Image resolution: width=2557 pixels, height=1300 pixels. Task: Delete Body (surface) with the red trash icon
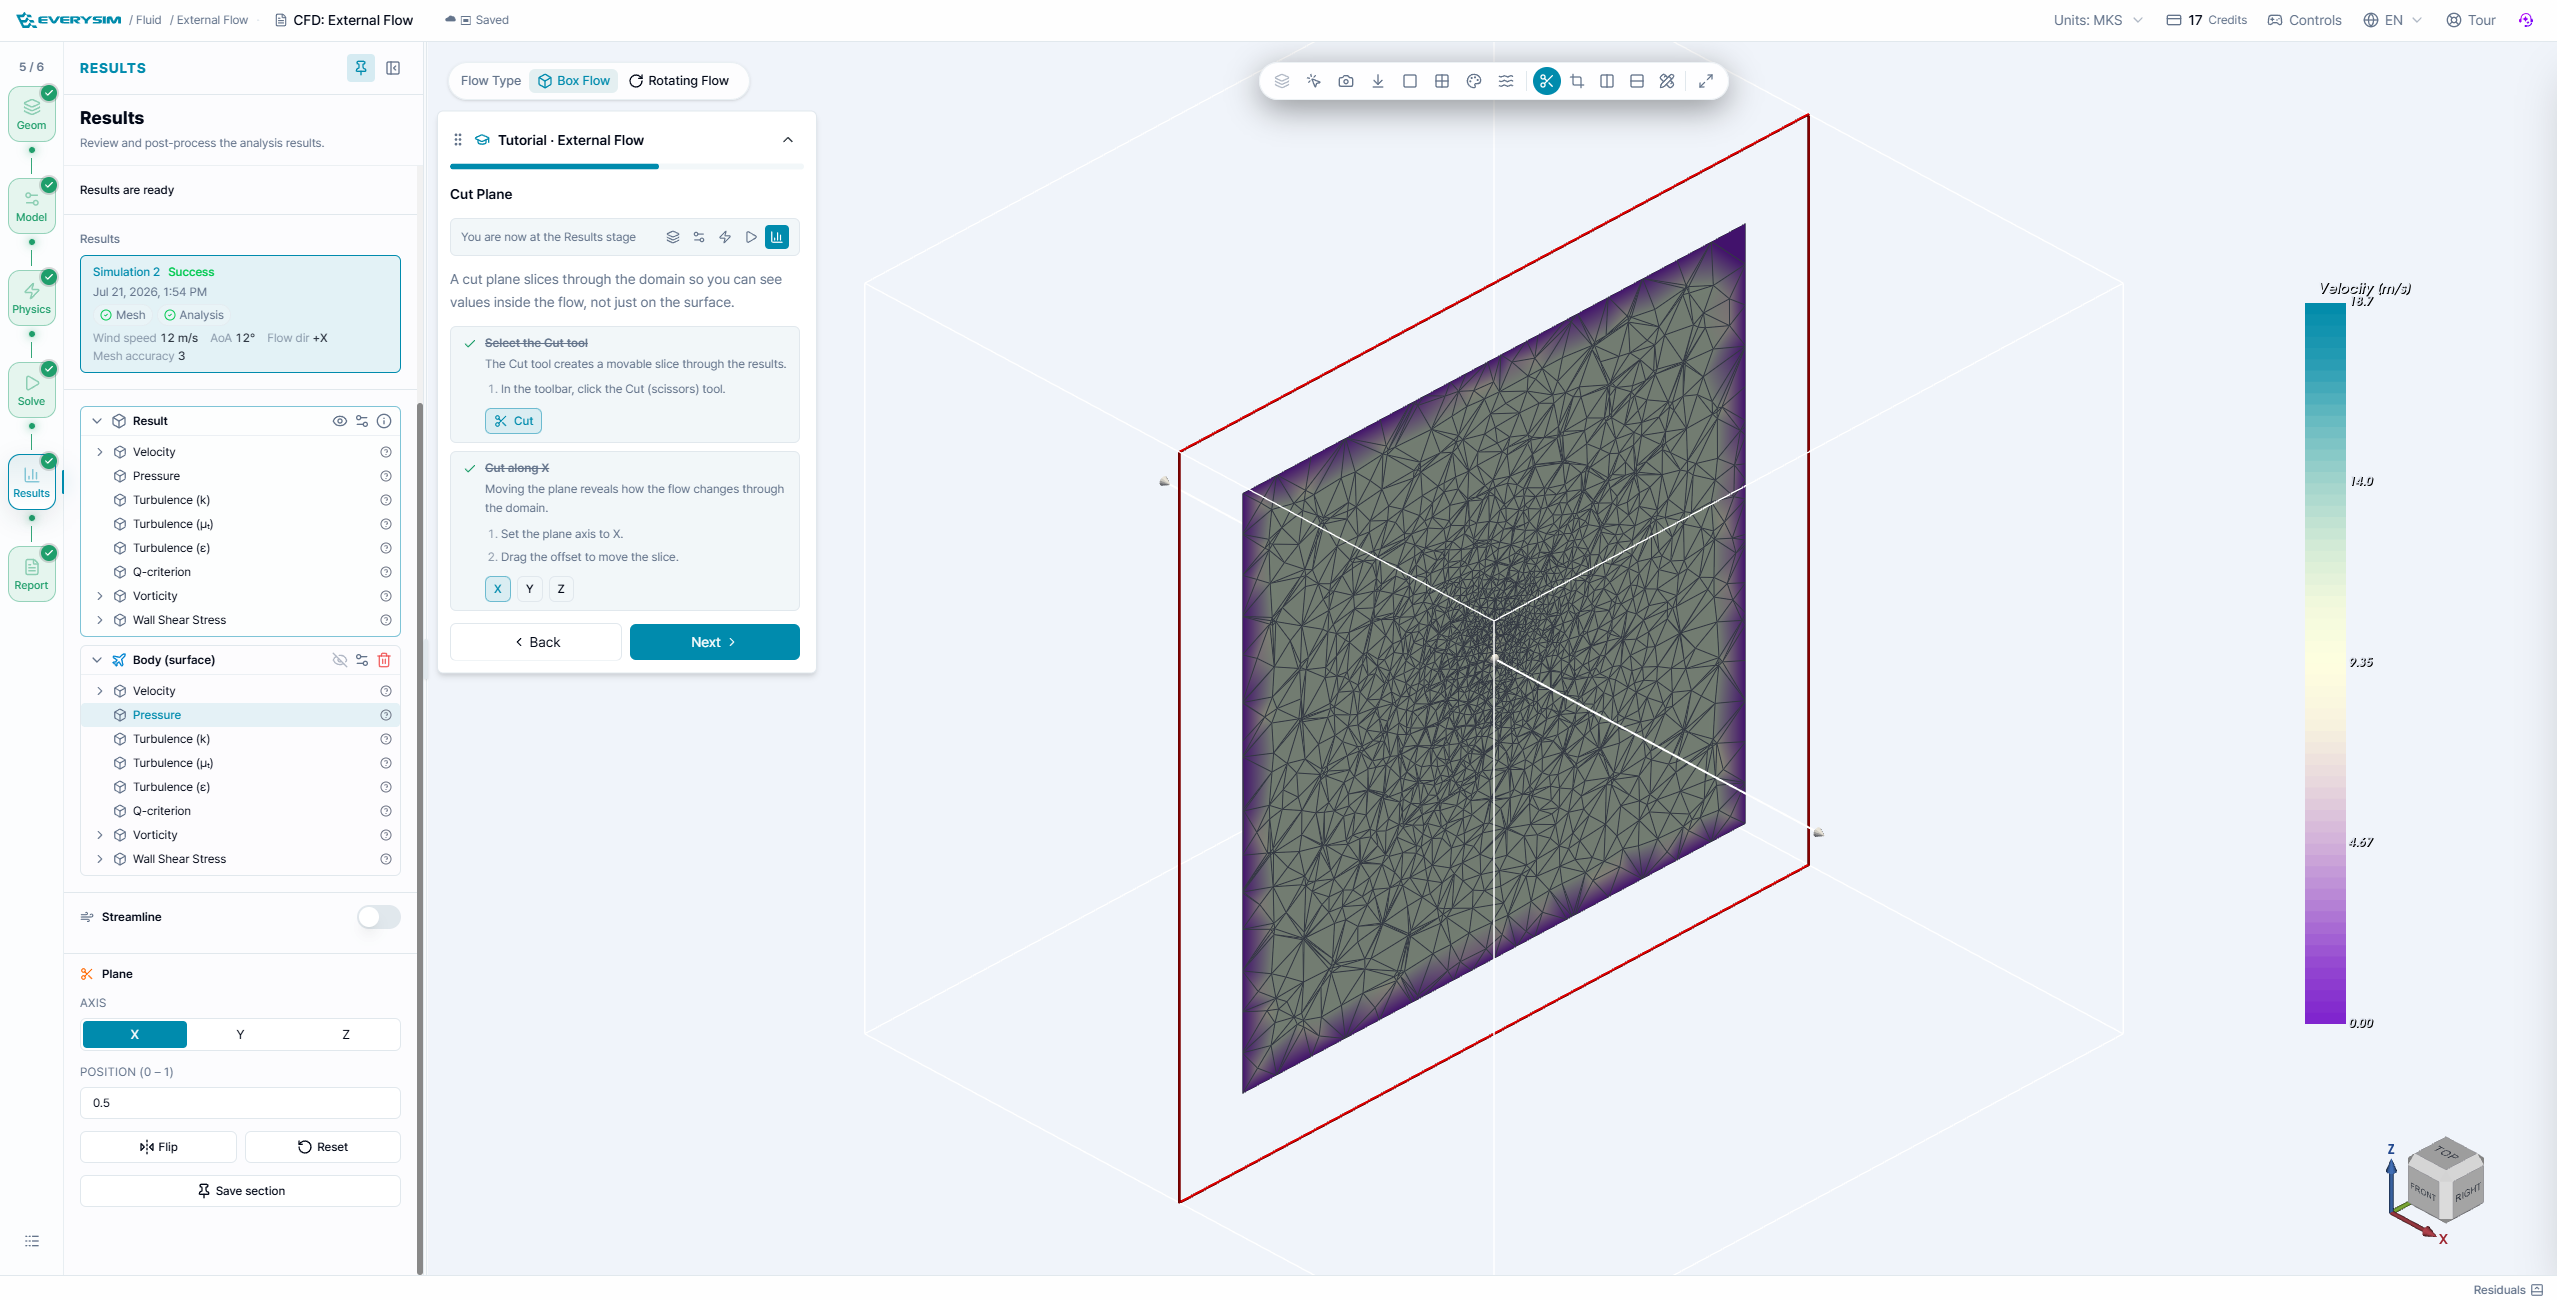(x=384, y=660)
